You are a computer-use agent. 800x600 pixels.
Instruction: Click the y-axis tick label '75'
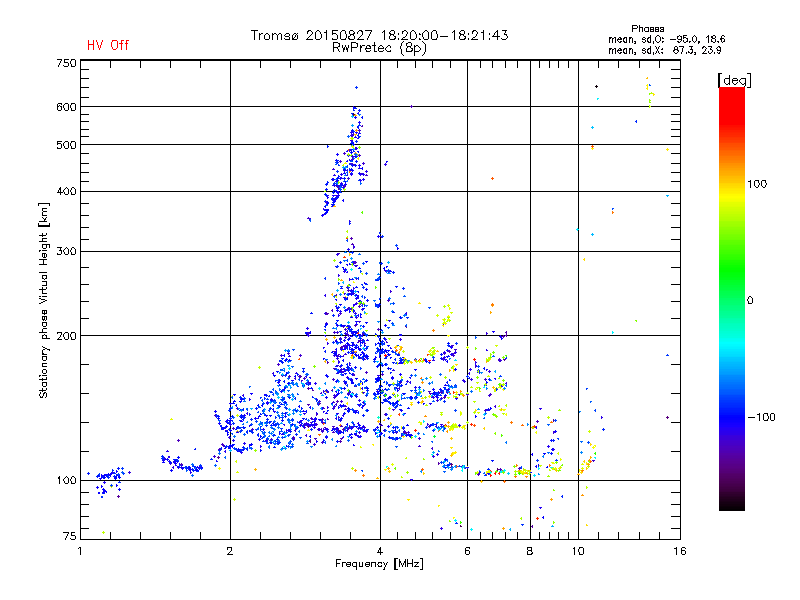tap(70, 536)
